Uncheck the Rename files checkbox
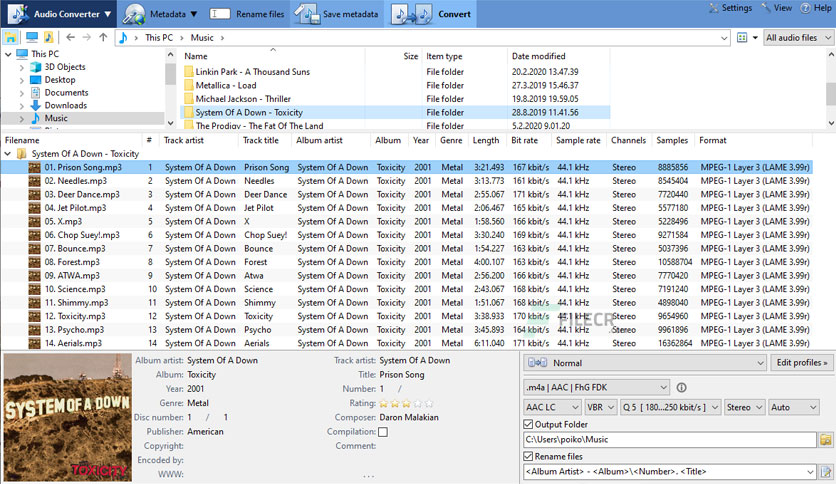This screenshot has width=836, height=484. 528,456
